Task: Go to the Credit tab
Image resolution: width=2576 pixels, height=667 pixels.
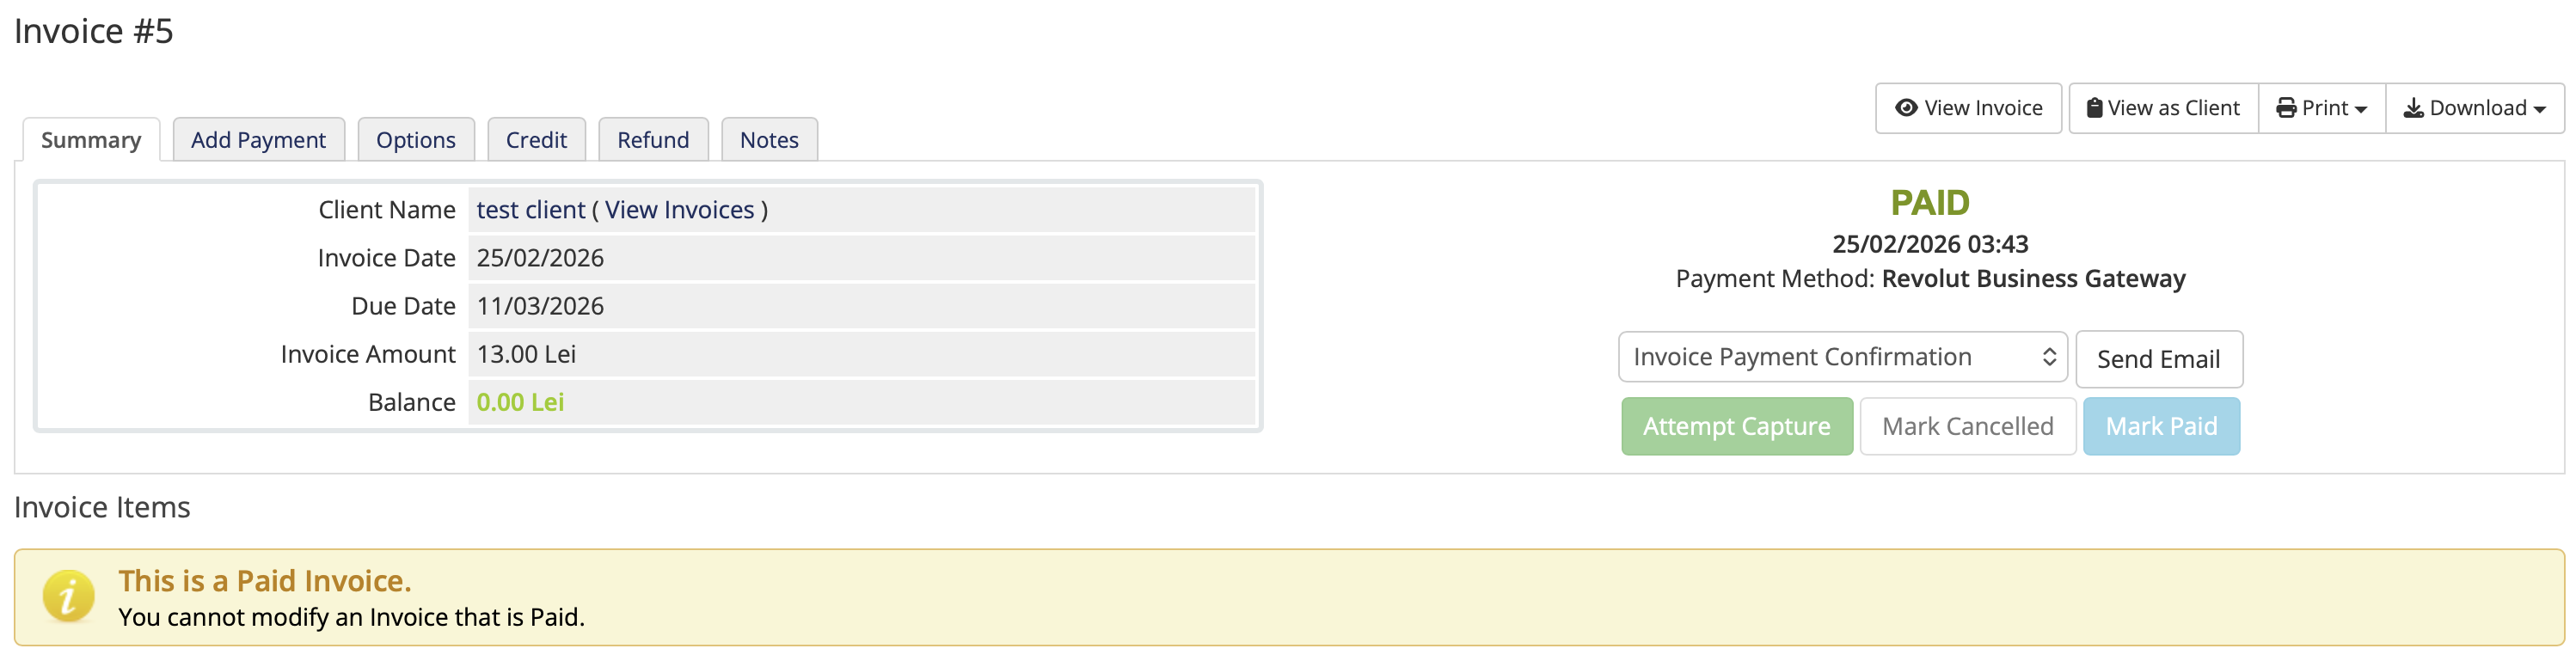Action: pos(536,140)
